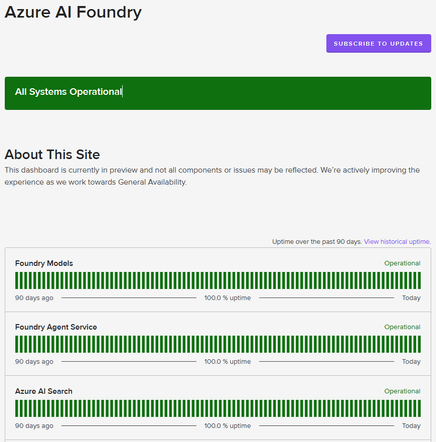Image resolution: width=436 pixels, height=442 pixels.
Task: Select the Azure AI Search component name
Action: coord(44,391)
